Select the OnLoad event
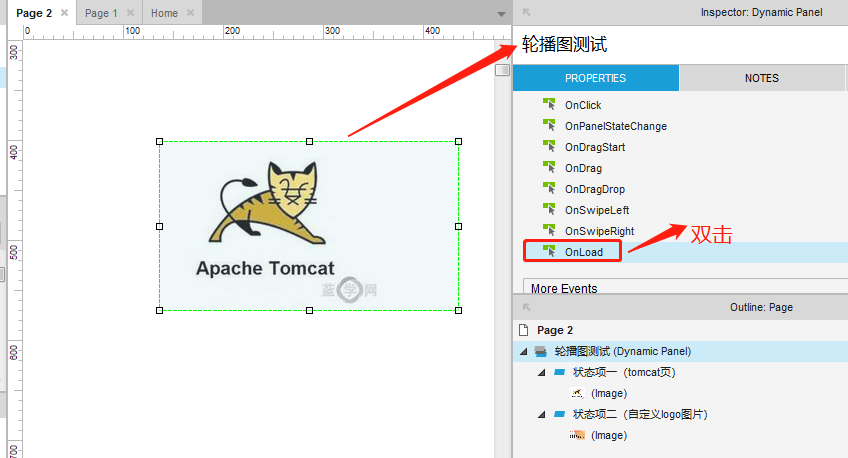 coord(584,252)
